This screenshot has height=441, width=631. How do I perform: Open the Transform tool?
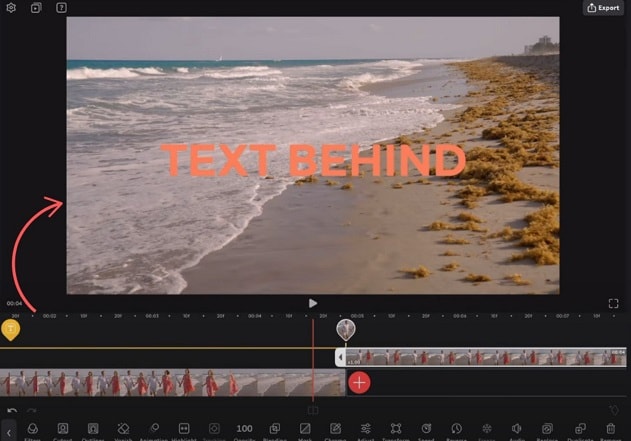pyautogui.click(x=396, y=431)
